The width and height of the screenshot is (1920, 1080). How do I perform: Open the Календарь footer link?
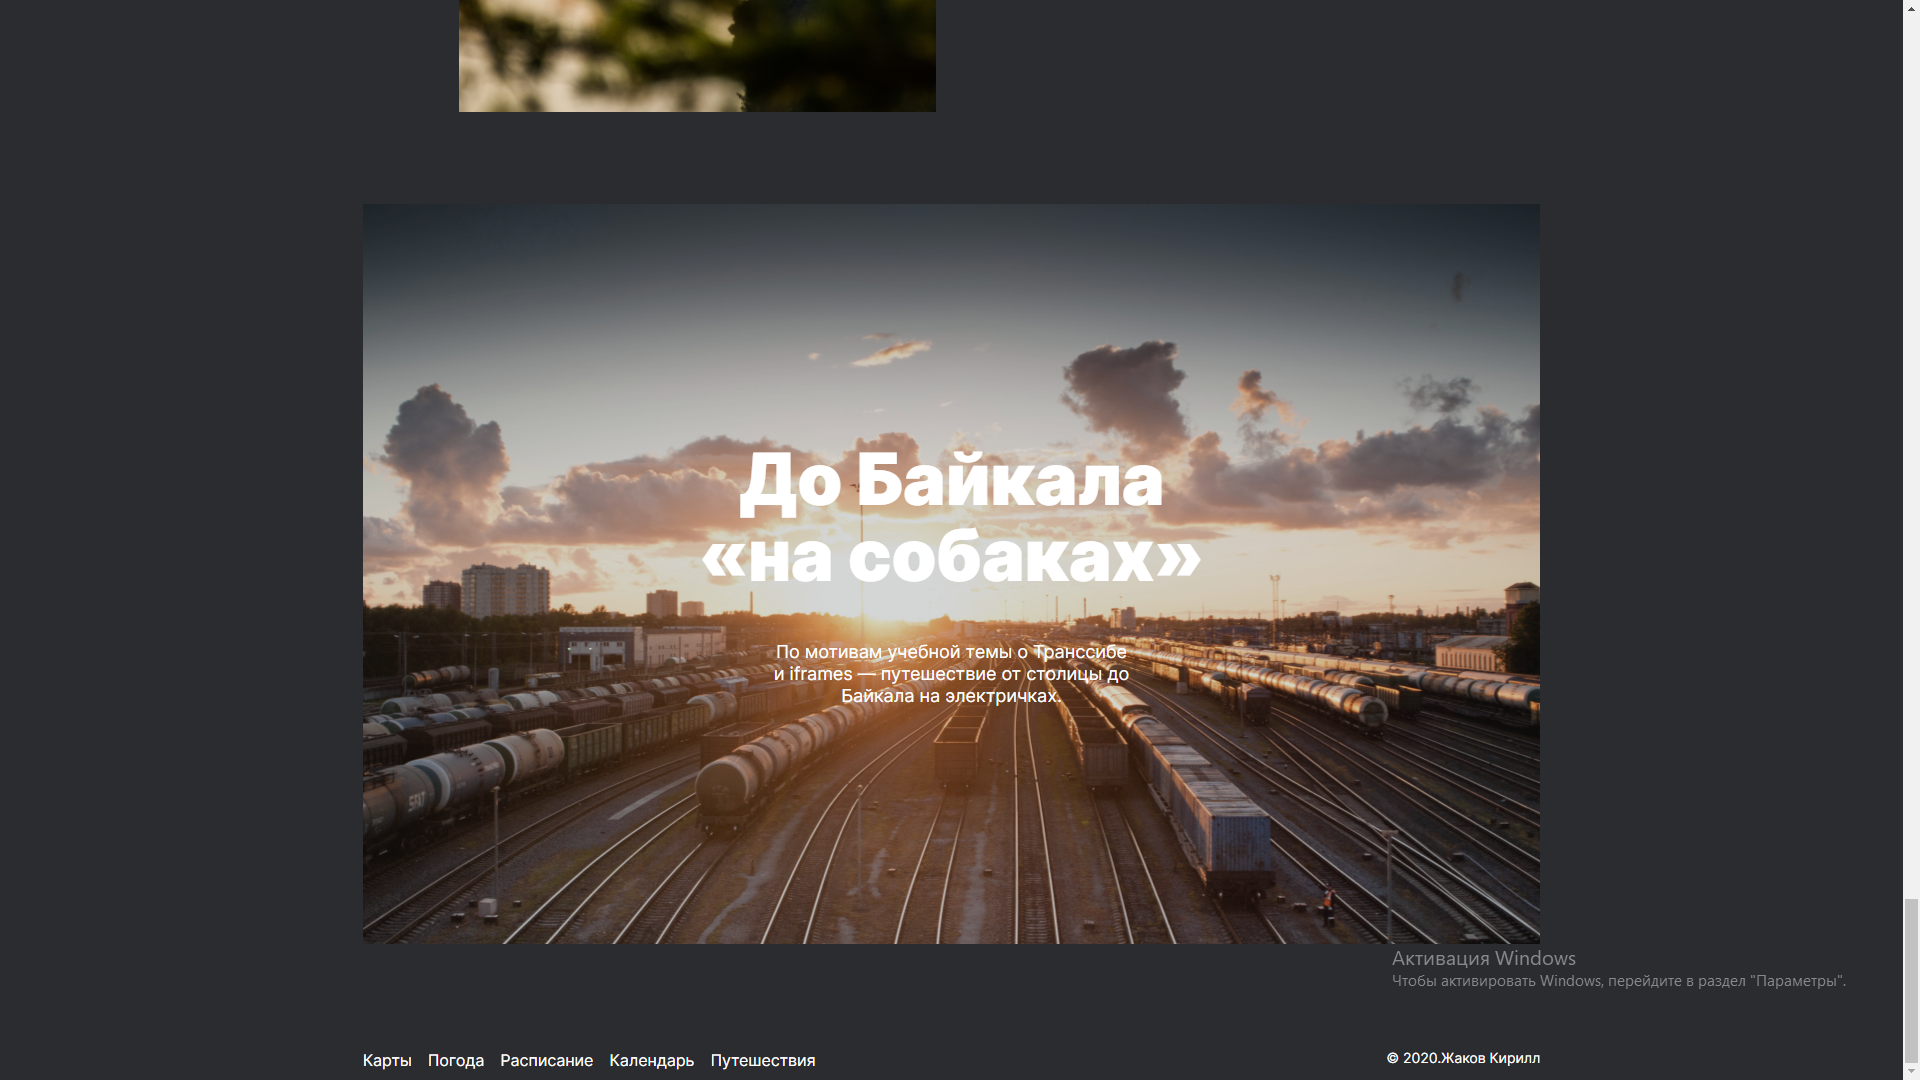(x=652, y=1060)
